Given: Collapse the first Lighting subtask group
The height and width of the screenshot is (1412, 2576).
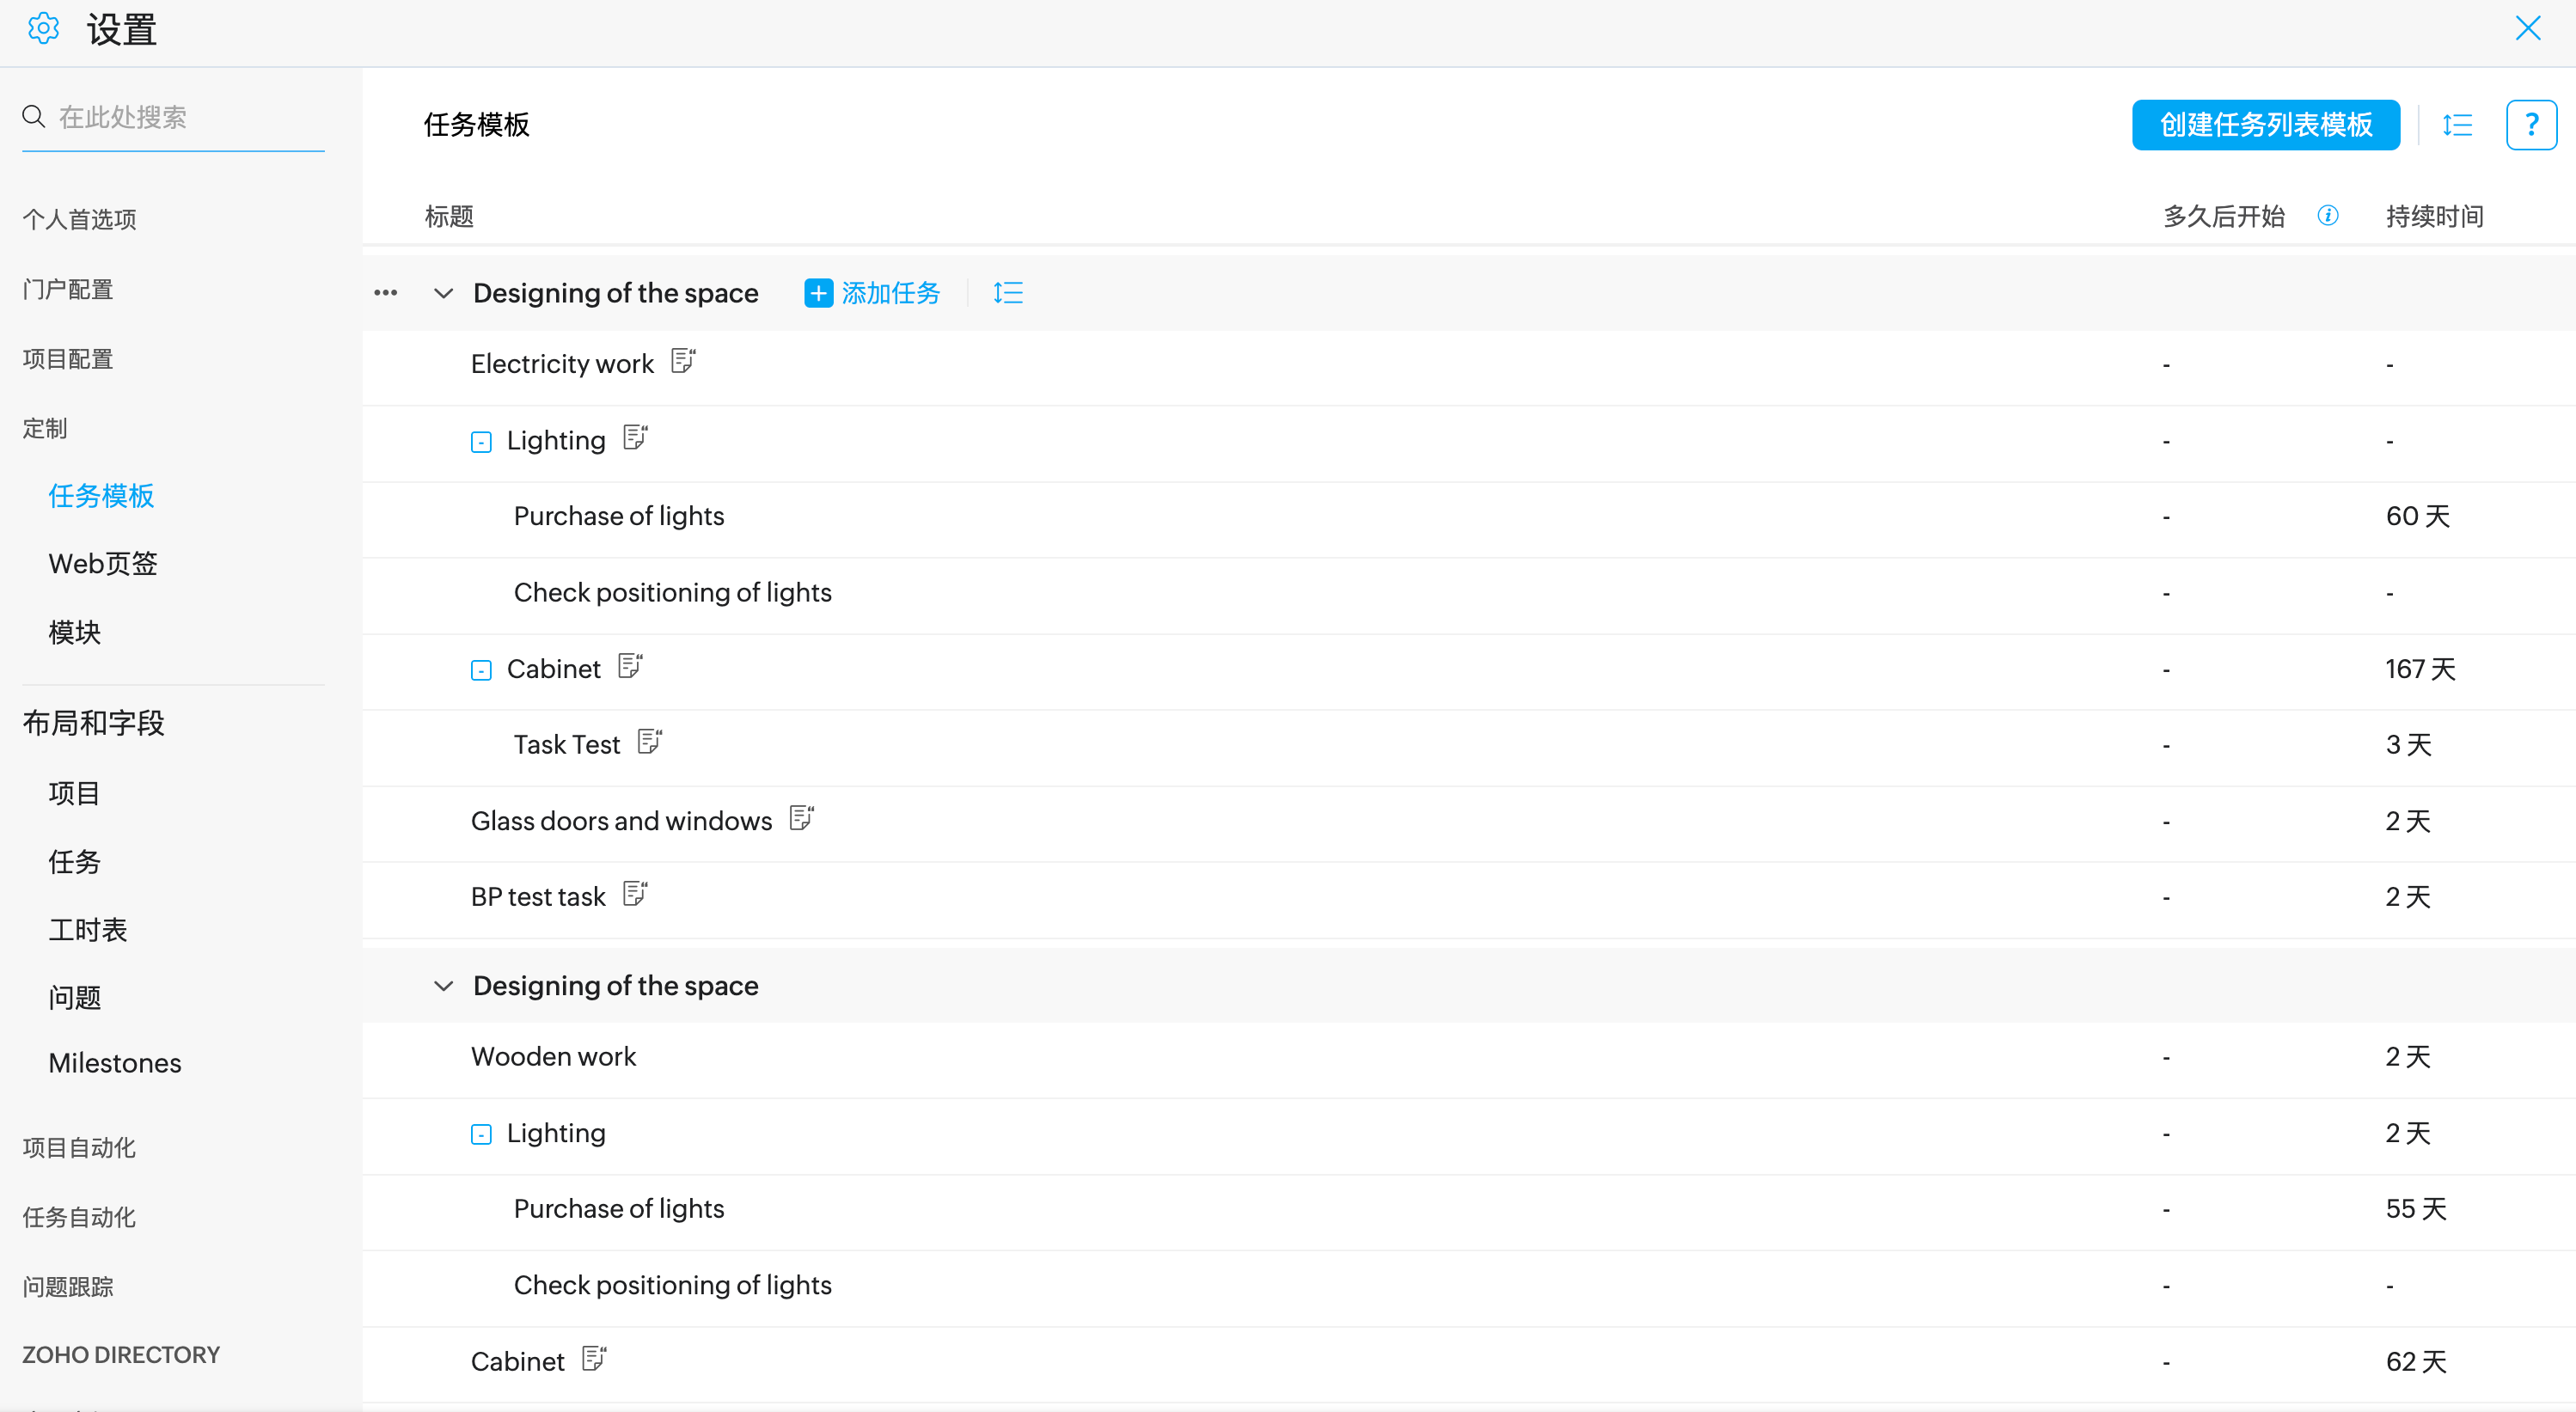Looking at the screenshot, I should click(481, 442).
